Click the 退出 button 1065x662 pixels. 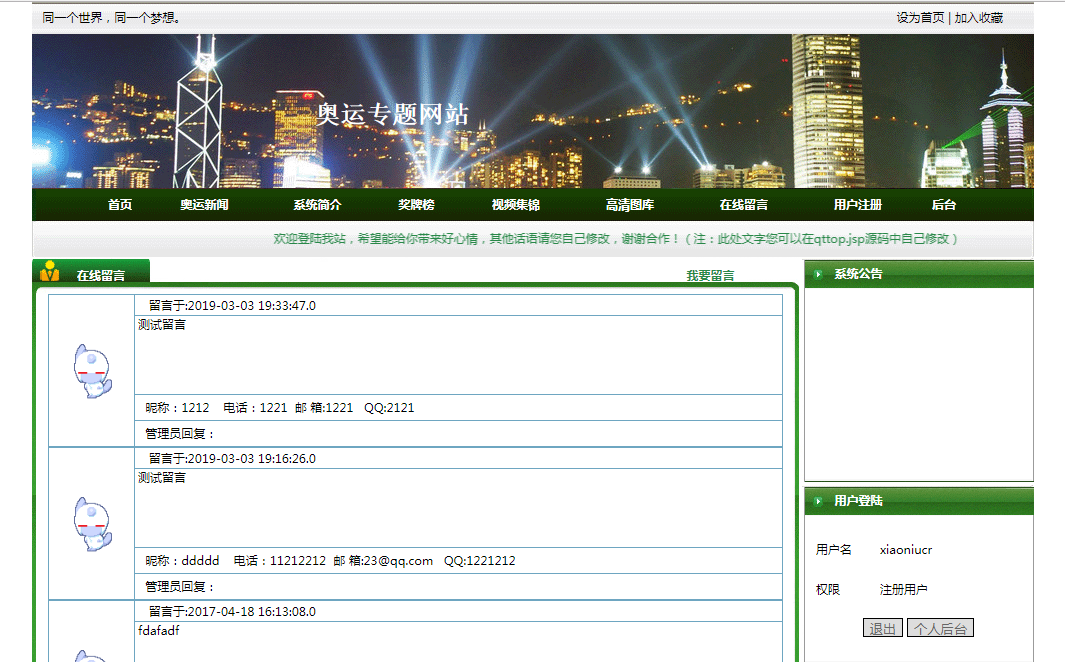[x=882, y=629]
